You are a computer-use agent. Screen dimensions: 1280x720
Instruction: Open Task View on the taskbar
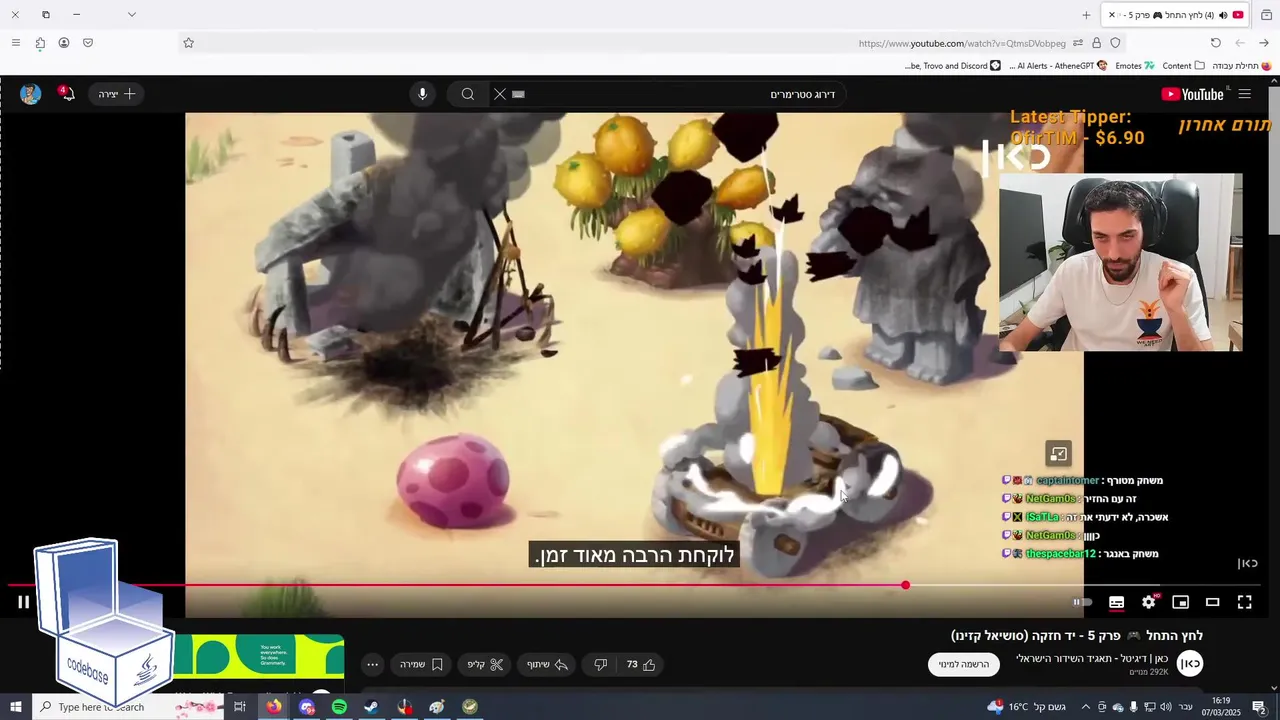pyautogui.click(x=240, y=707)
